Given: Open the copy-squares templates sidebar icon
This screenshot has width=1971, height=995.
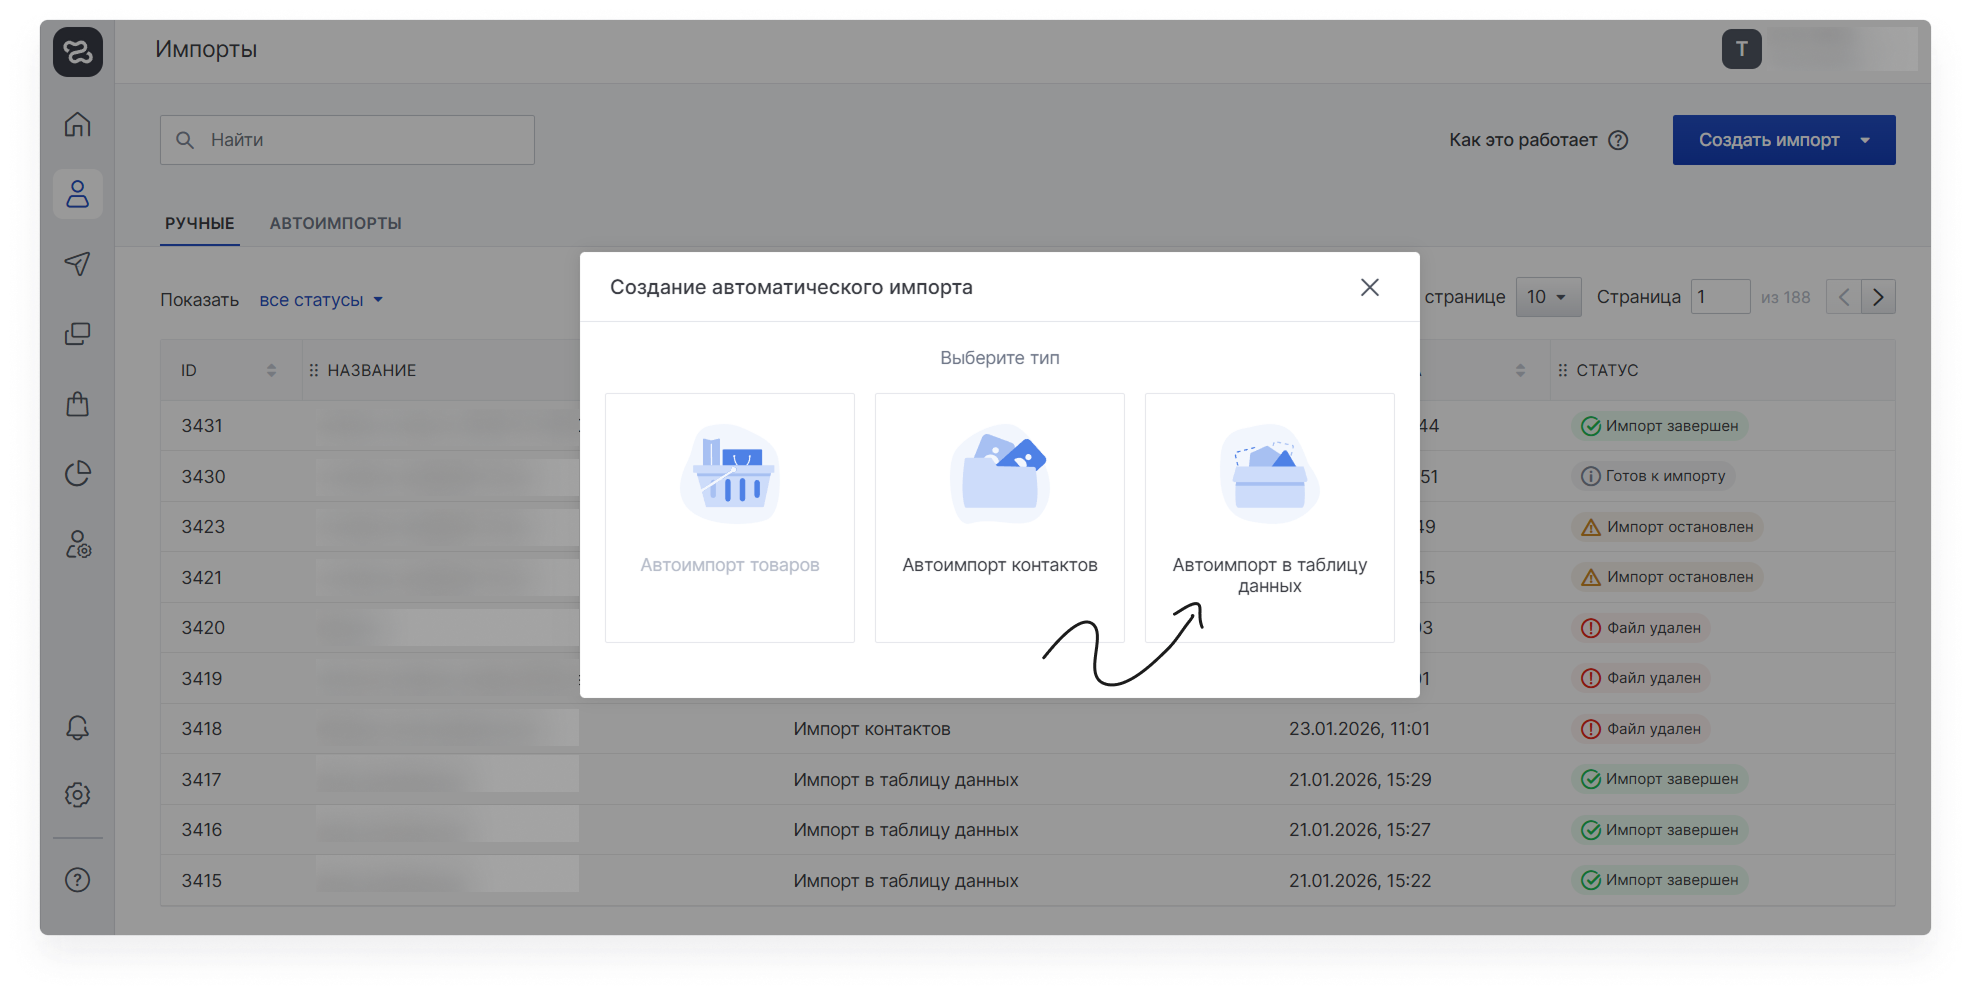Looking at the screenshot, I should click(78, 334).
